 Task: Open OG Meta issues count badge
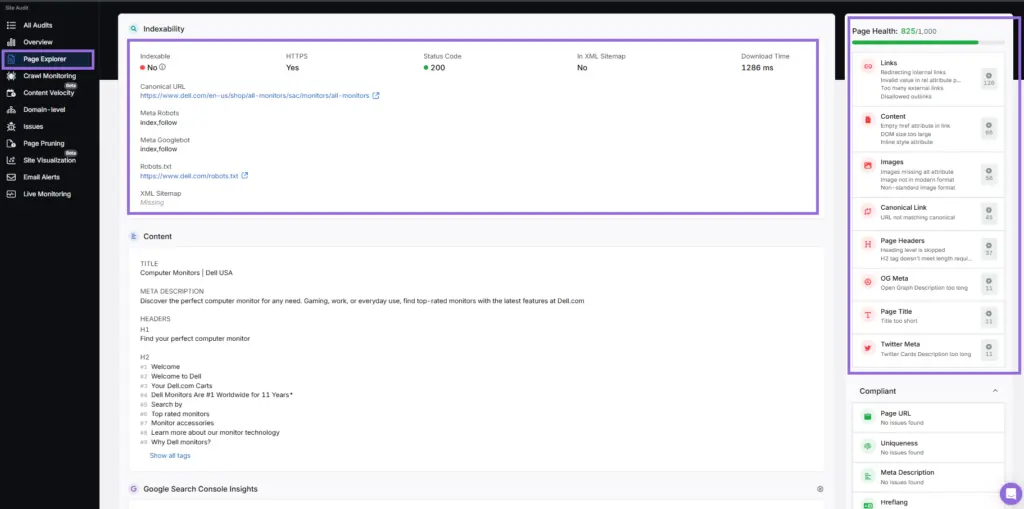[989, 284]
